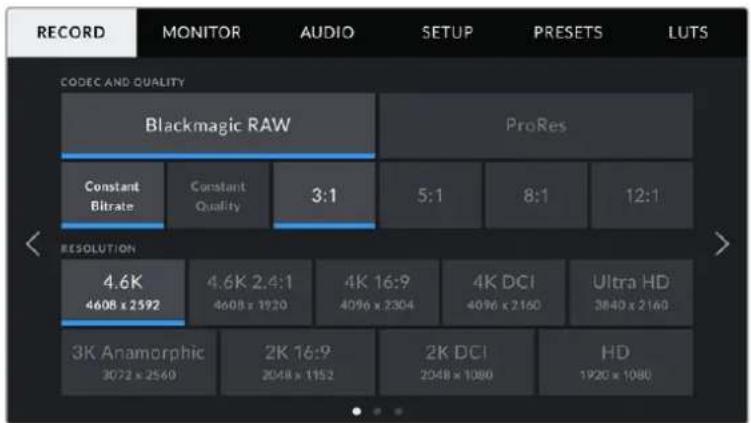Choose 4.6K 4608 x 2592 resolution
The image size is (751, 423).
point(123,293)
